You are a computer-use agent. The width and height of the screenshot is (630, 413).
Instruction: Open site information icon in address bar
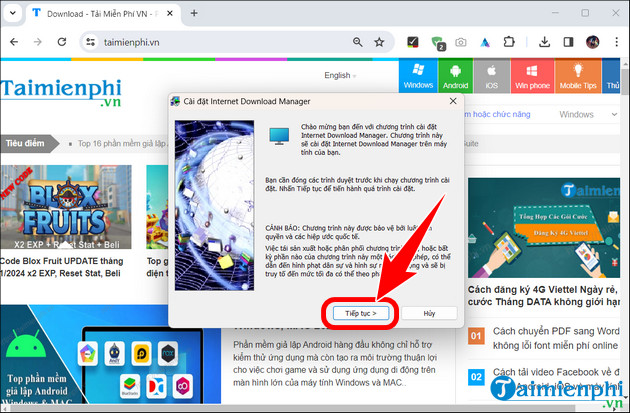[x=91, y=42]
